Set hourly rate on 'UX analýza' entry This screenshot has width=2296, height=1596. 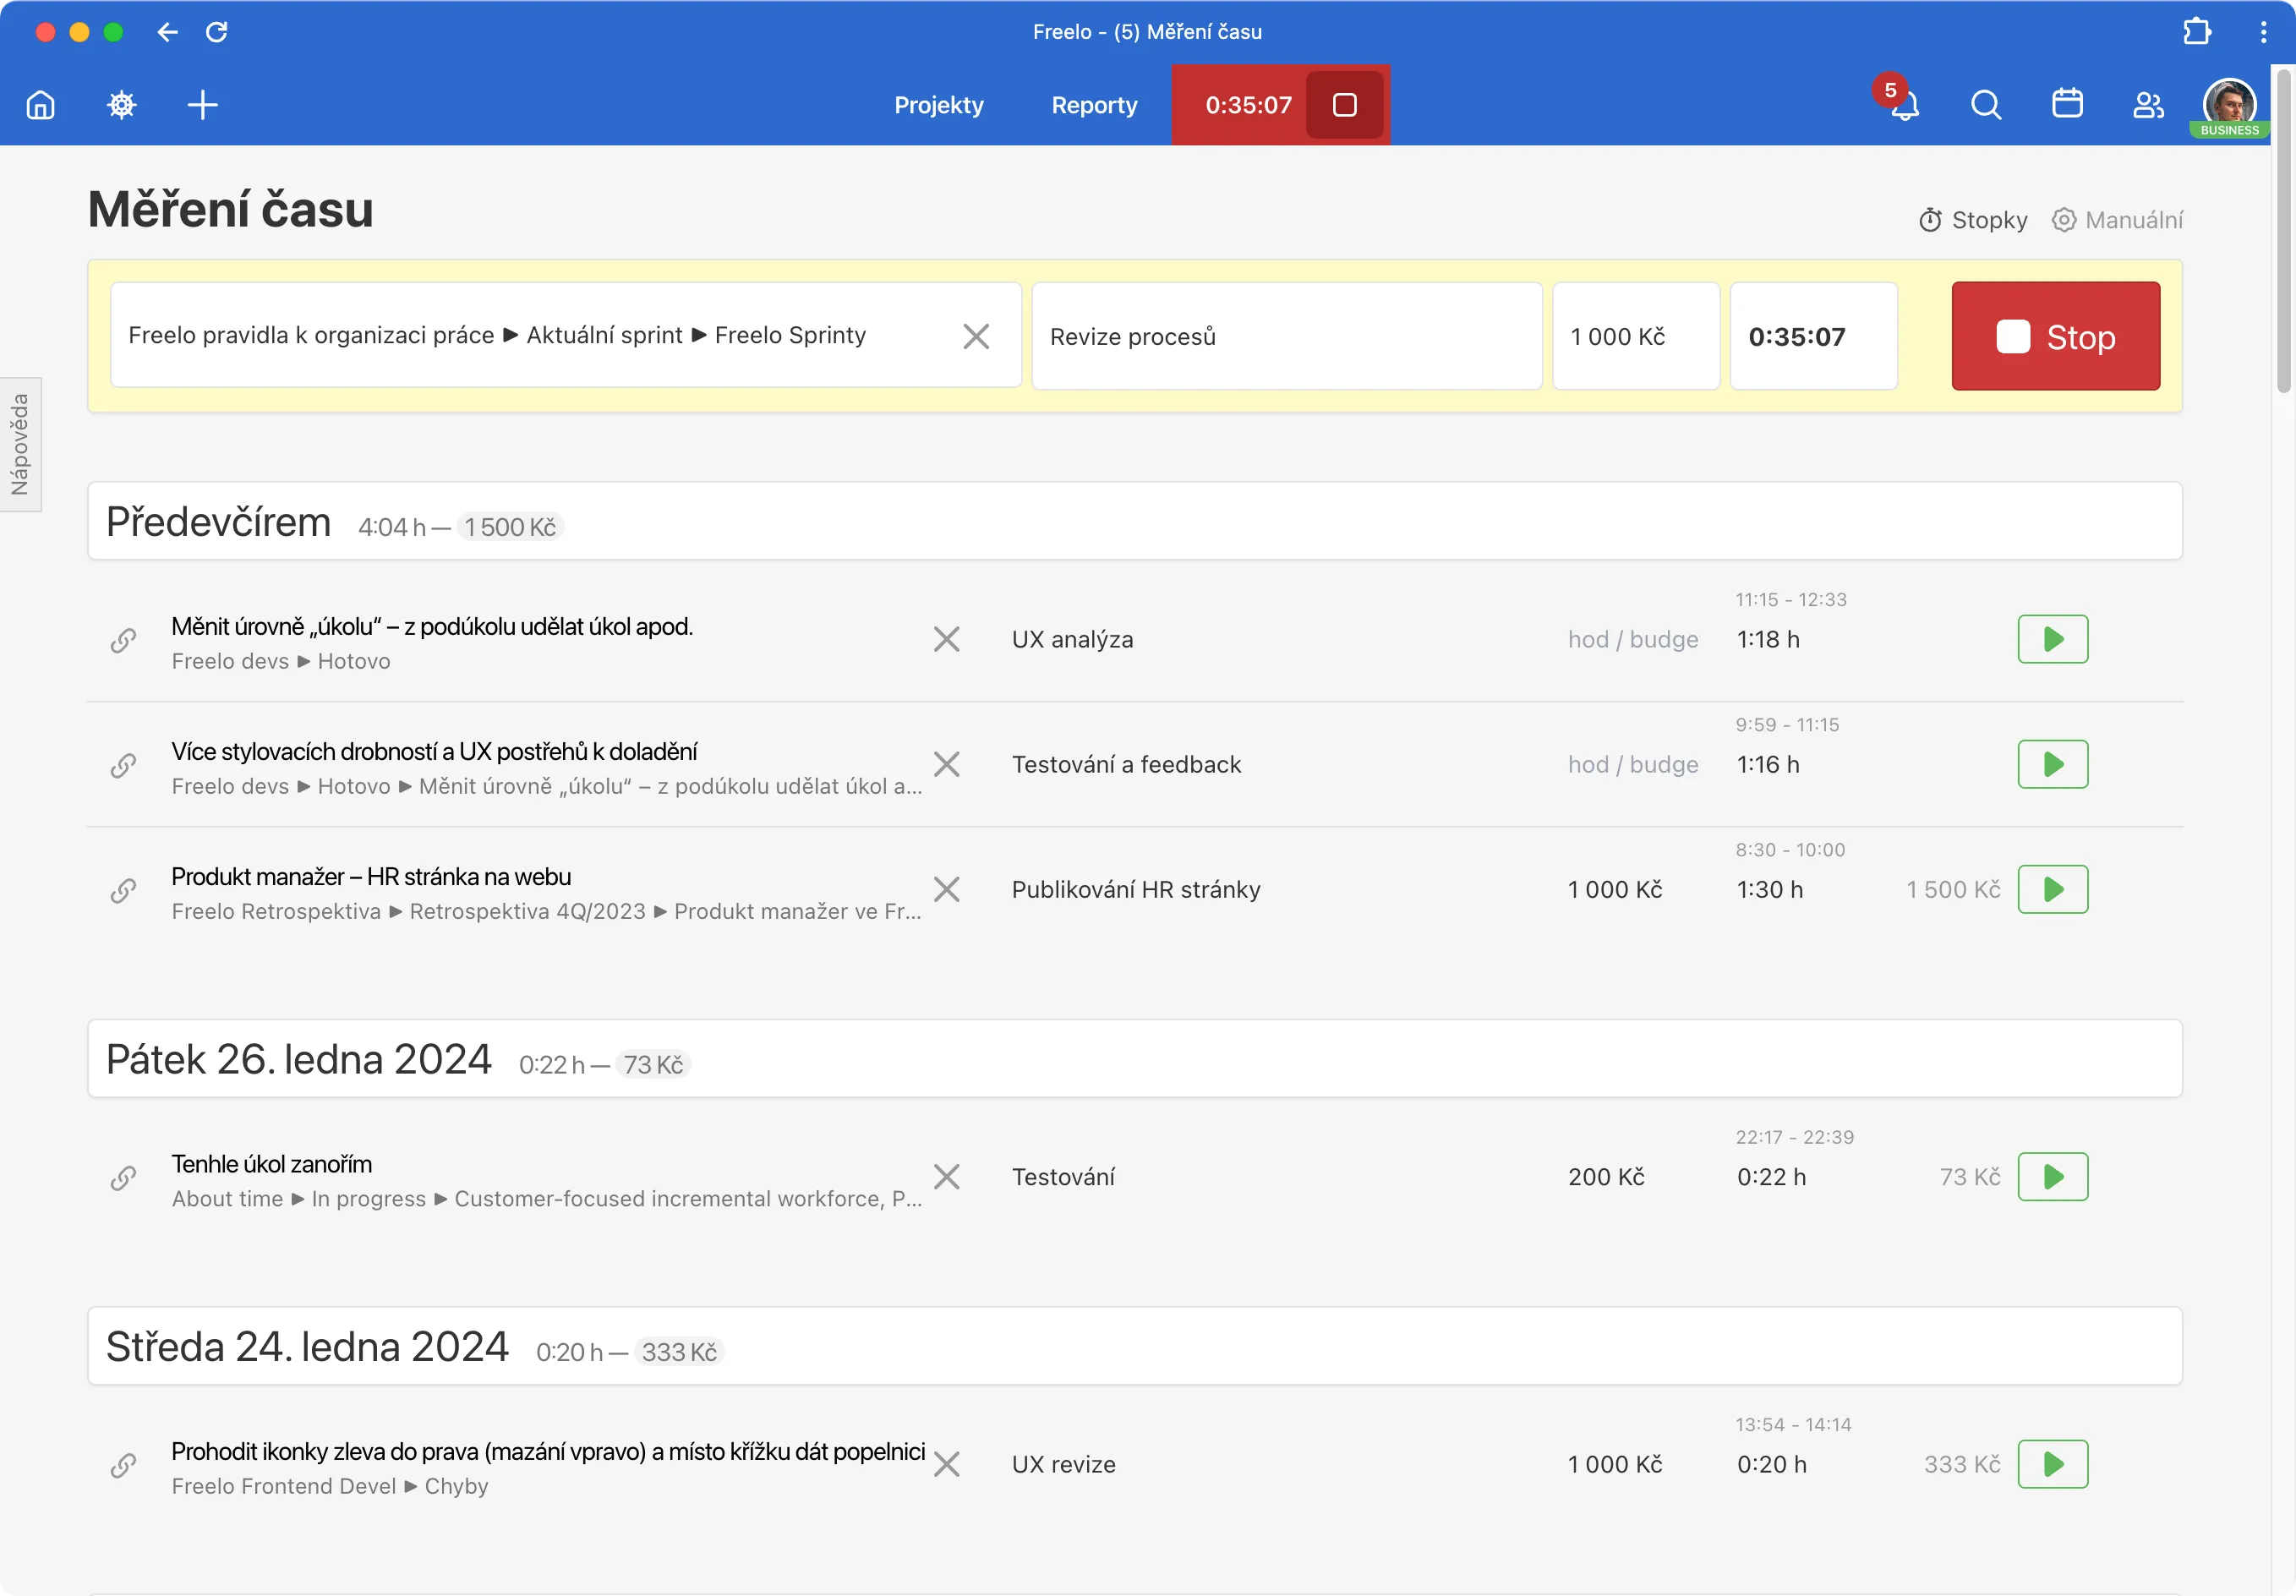1633,640
